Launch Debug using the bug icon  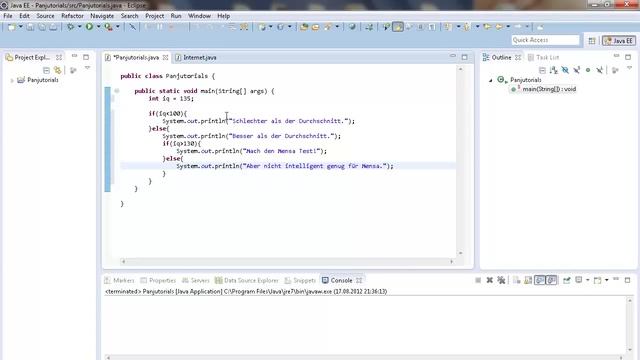[71, 27]
